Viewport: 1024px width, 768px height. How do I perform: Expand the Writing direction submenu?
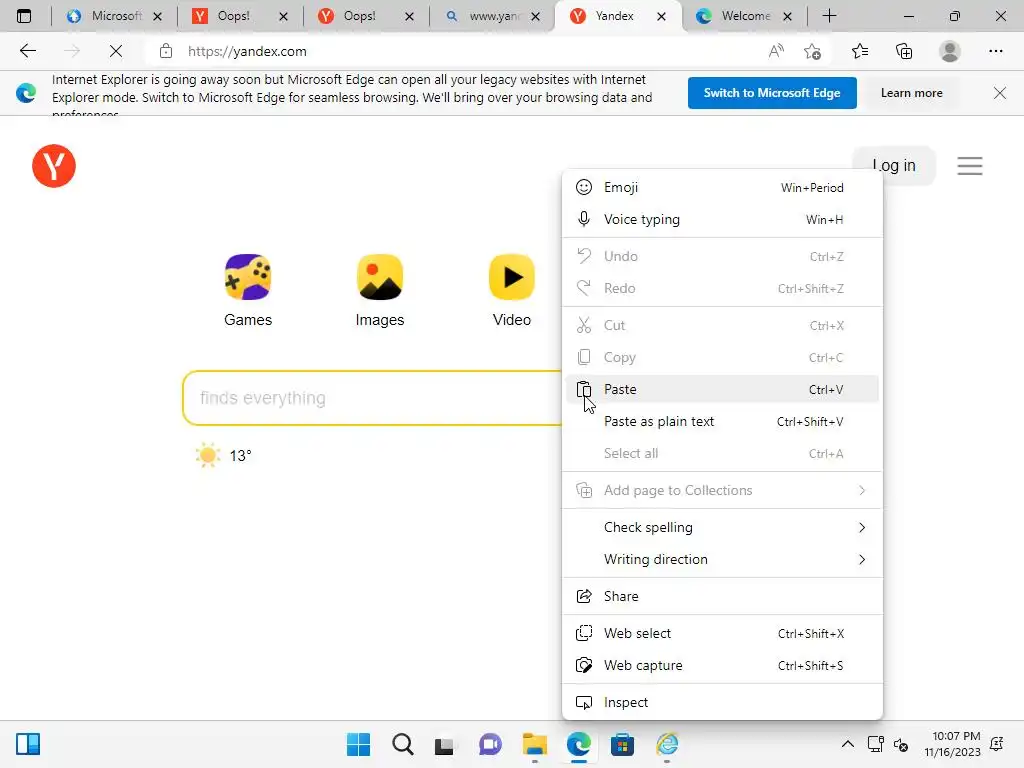(722, 559)
